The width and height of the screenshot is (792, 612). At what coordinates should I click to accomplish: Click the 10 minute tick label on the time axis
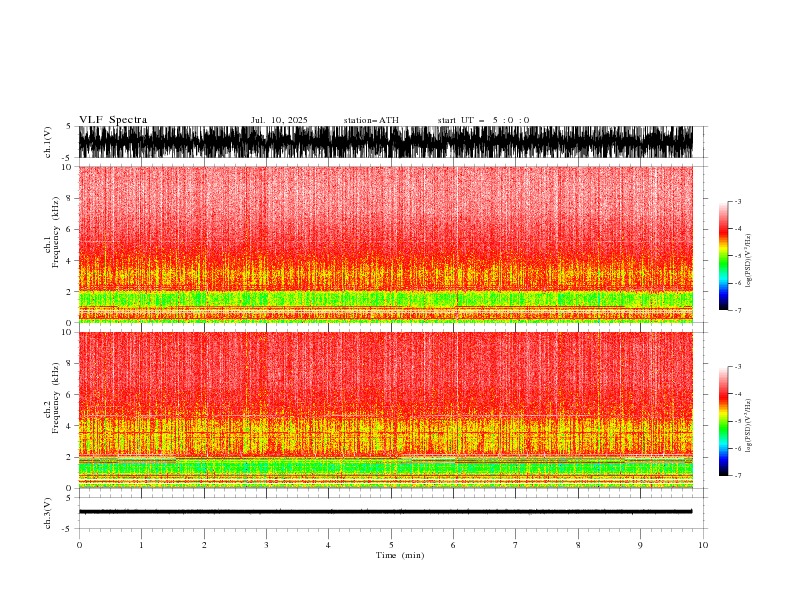tap(703, 545)
